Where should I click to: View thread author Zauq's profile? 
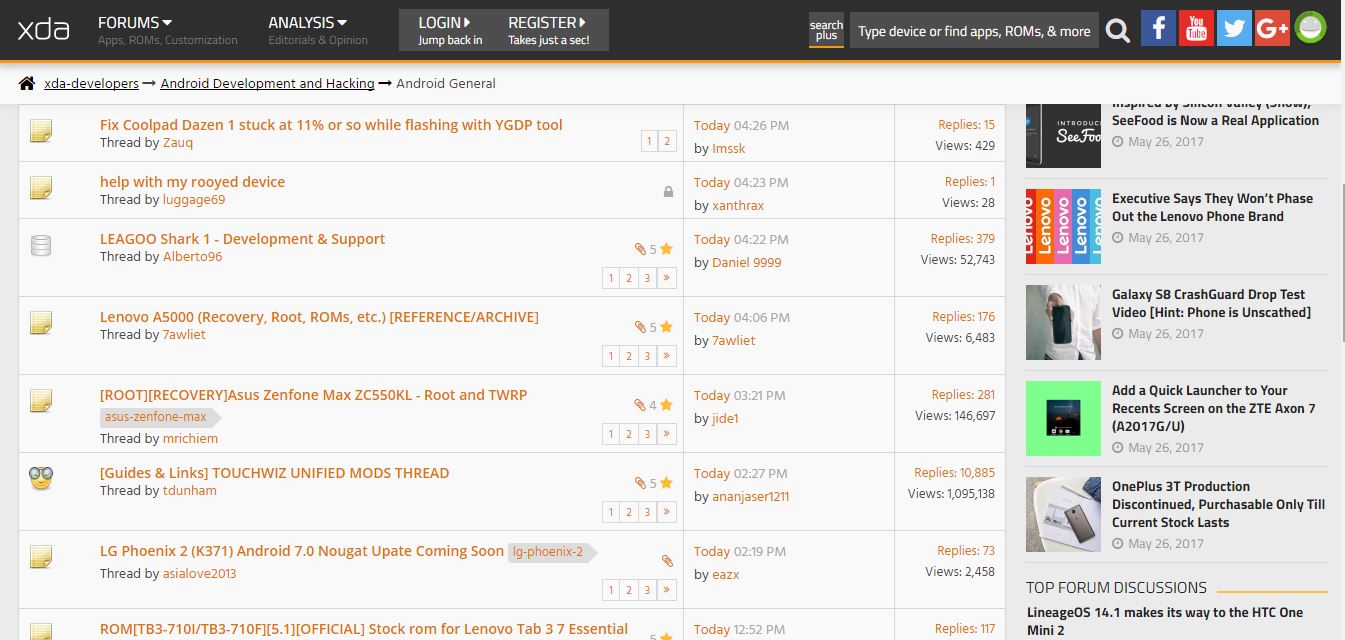[x=178, y=143]
